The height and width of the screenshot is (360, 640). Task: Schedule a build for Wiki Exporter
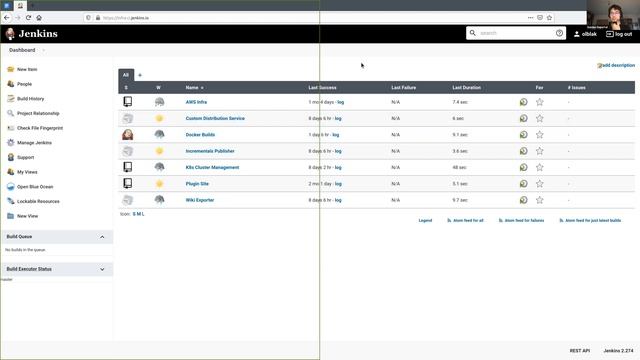pos(524,200)
